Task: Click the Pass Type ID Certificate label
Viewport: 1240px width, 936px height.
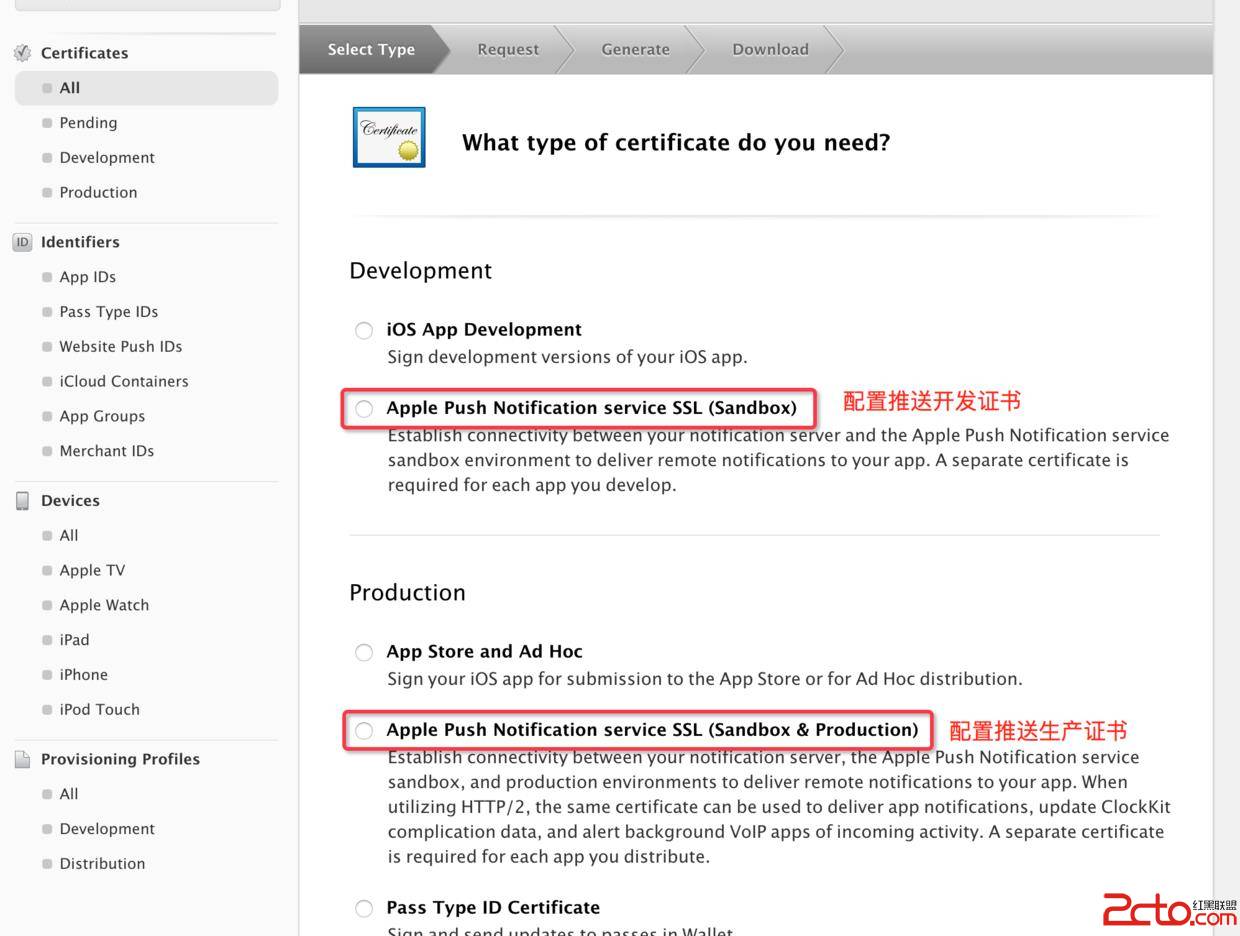Action: (x=493, y=908)
